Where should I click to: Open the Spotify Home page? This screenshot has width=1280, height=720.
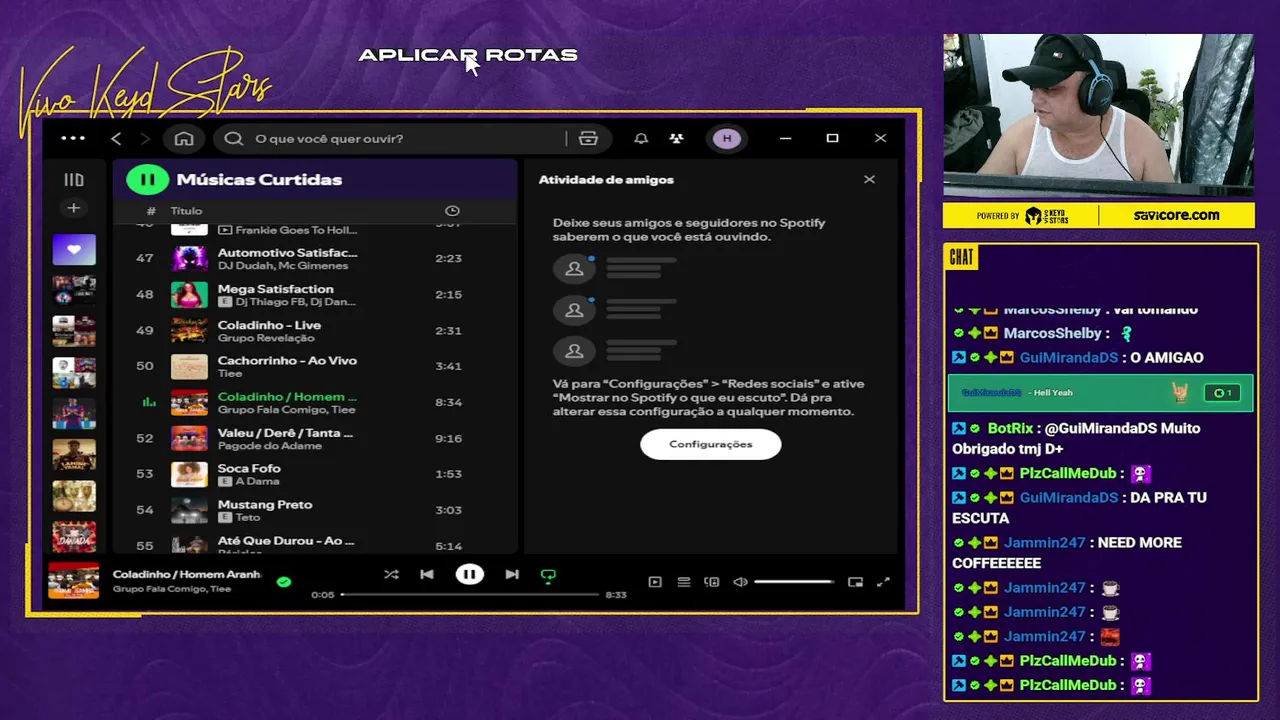point(184,138)
